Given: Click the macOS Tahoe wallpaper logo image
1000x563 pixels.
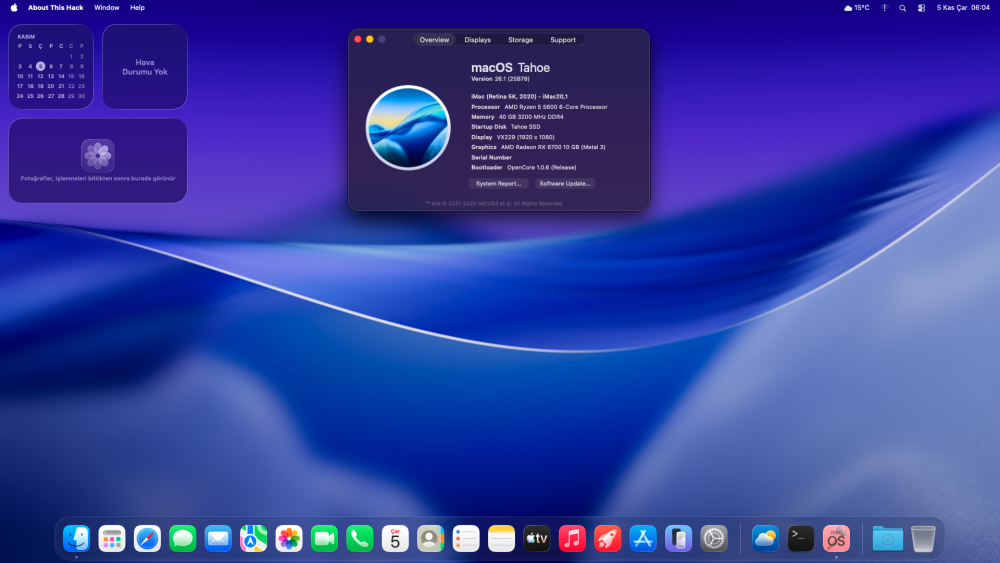Looking at the screenshot, I should point(408,128).
